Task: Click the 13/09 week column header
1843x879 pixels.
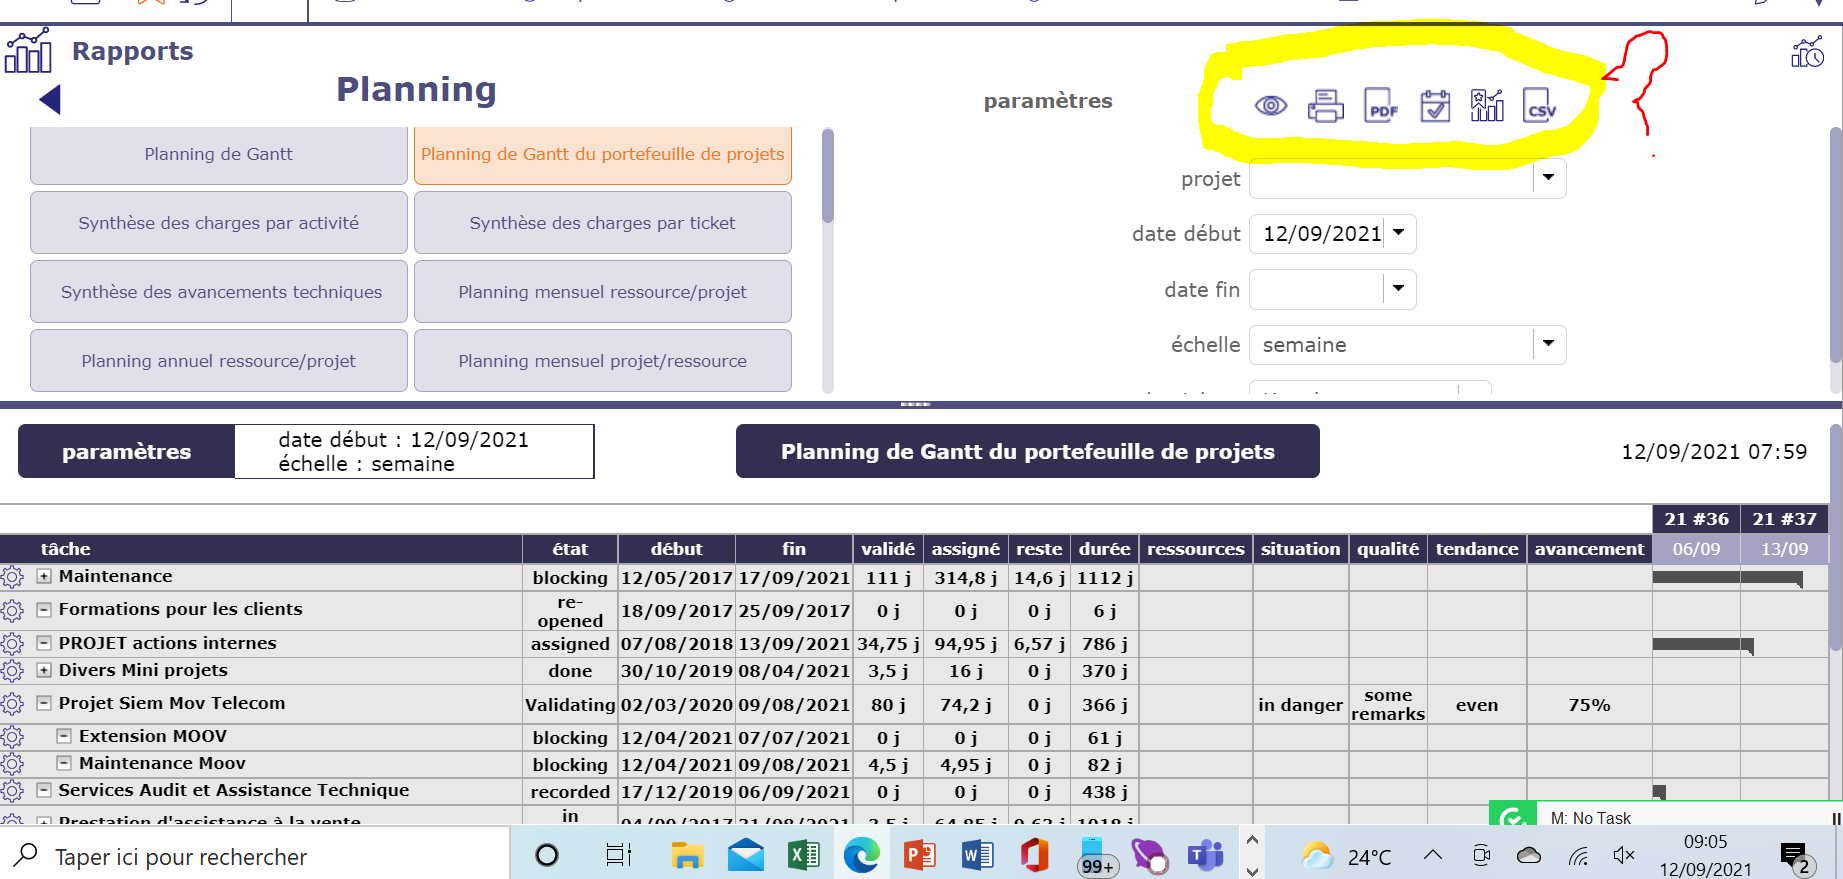Action: click(x=1784, y=549)
